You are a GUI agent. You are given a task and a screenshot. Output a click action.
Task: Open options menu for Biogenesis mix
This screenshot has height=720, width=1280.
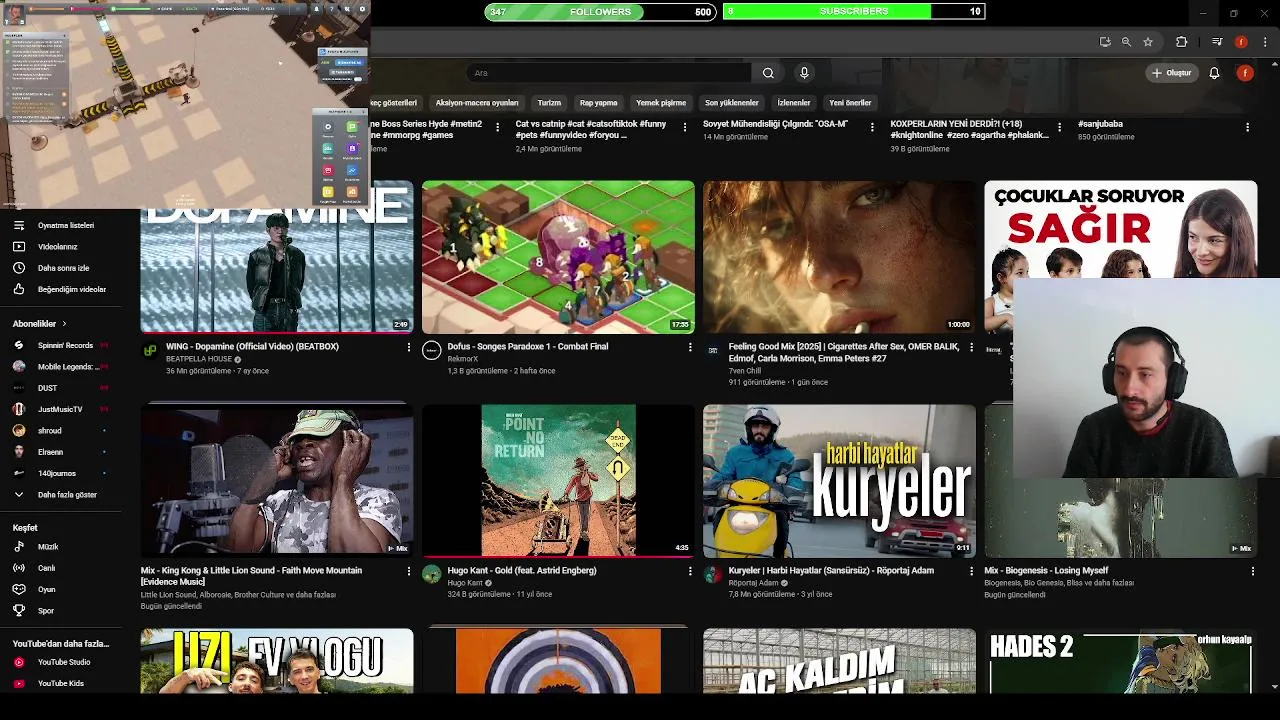1252,571
